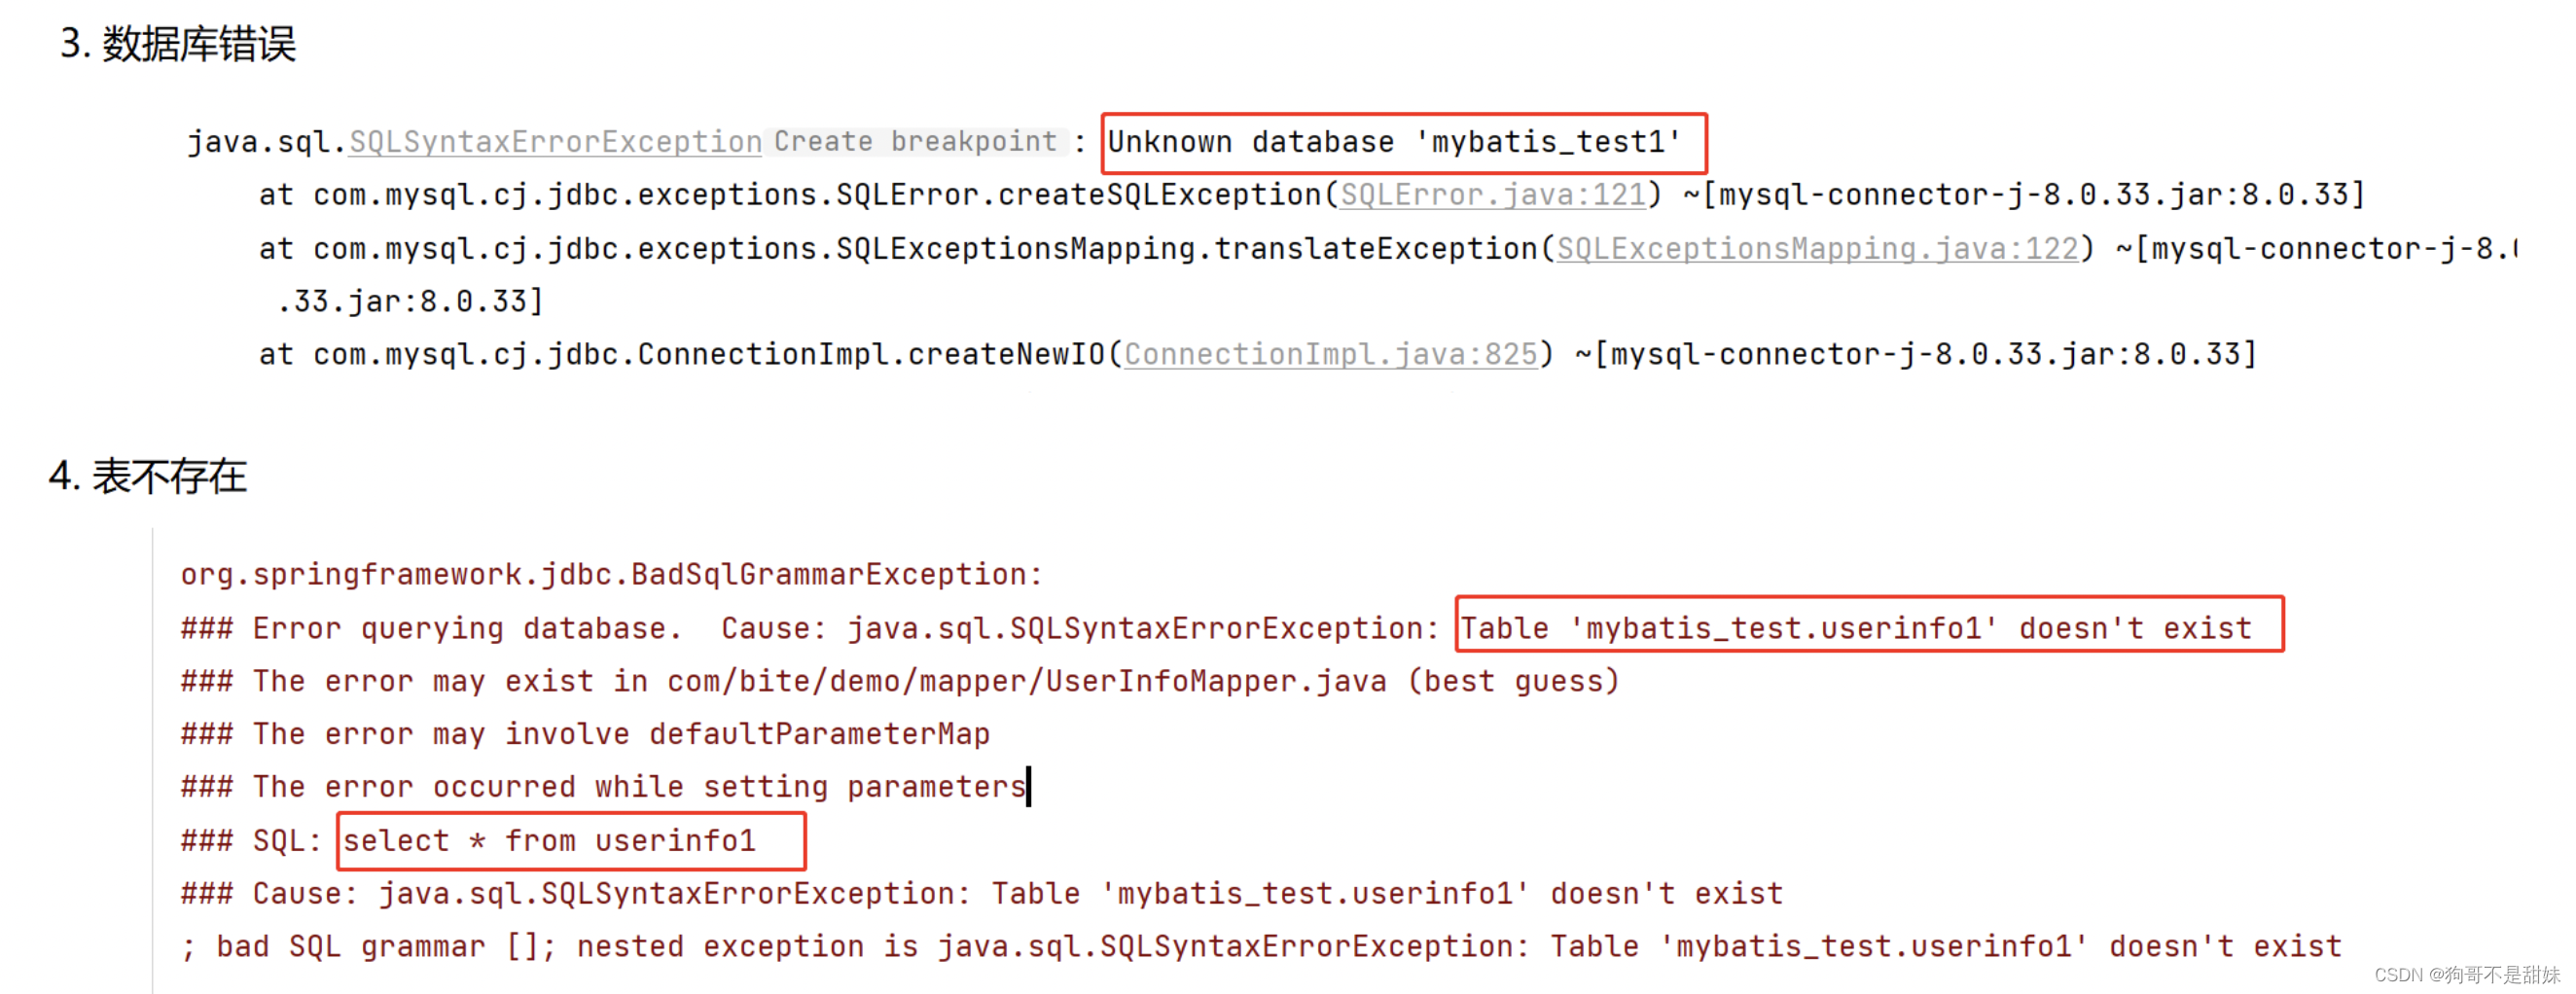Open the ConnectionImpl.java:825 link
The image size is (2576, 994).
[1330, 354]
